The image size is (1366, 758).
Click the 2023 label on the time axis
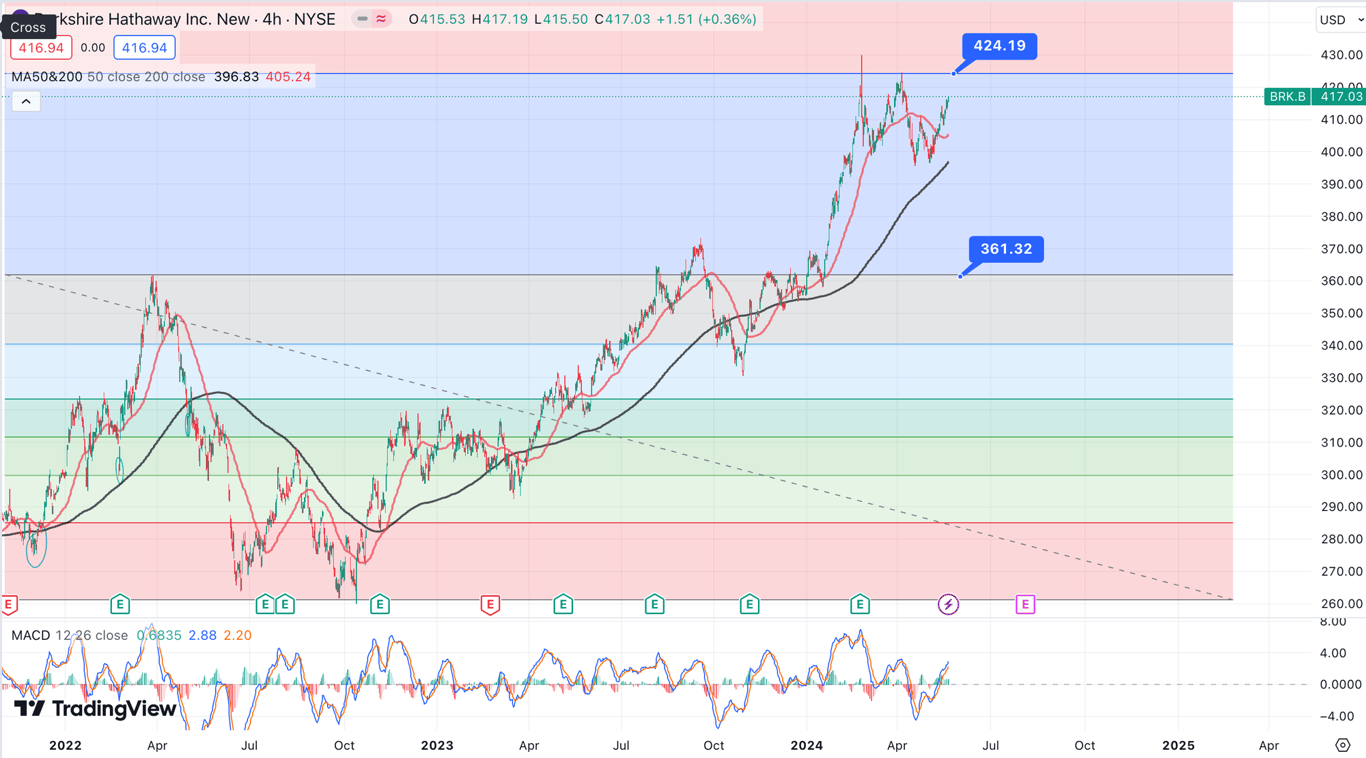coord(437,745)
